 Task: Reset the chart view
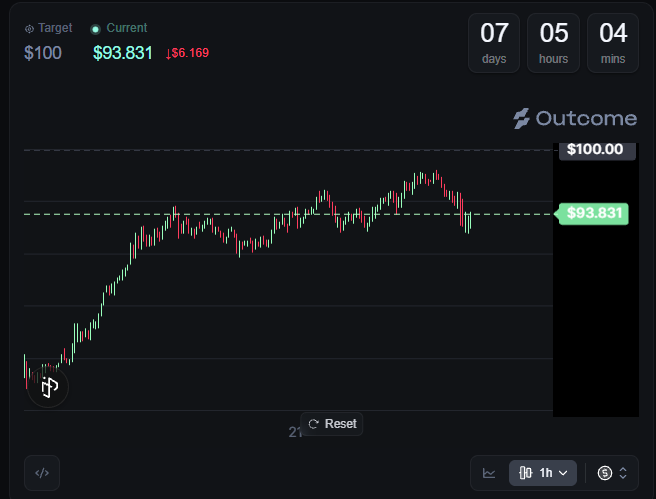332,424
